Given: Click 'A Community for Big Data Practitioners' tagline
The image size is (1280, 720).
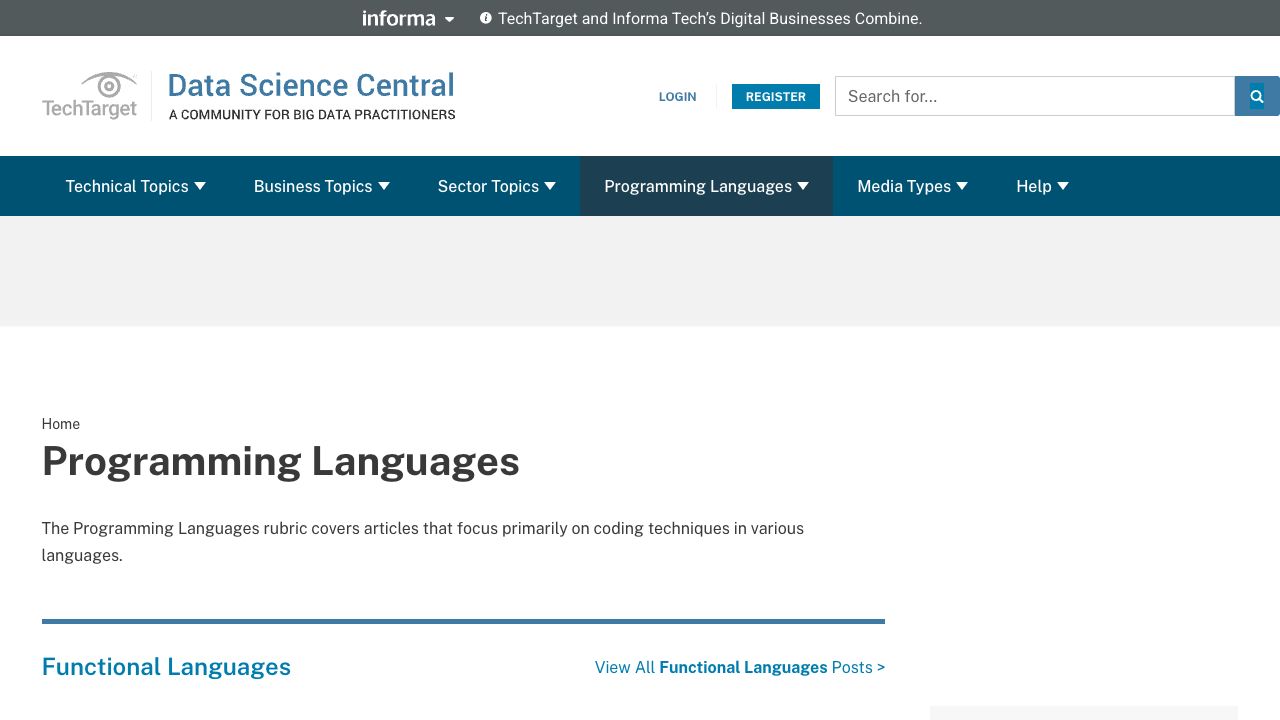Looking at the screenshot, I should [x=312, y=115].
